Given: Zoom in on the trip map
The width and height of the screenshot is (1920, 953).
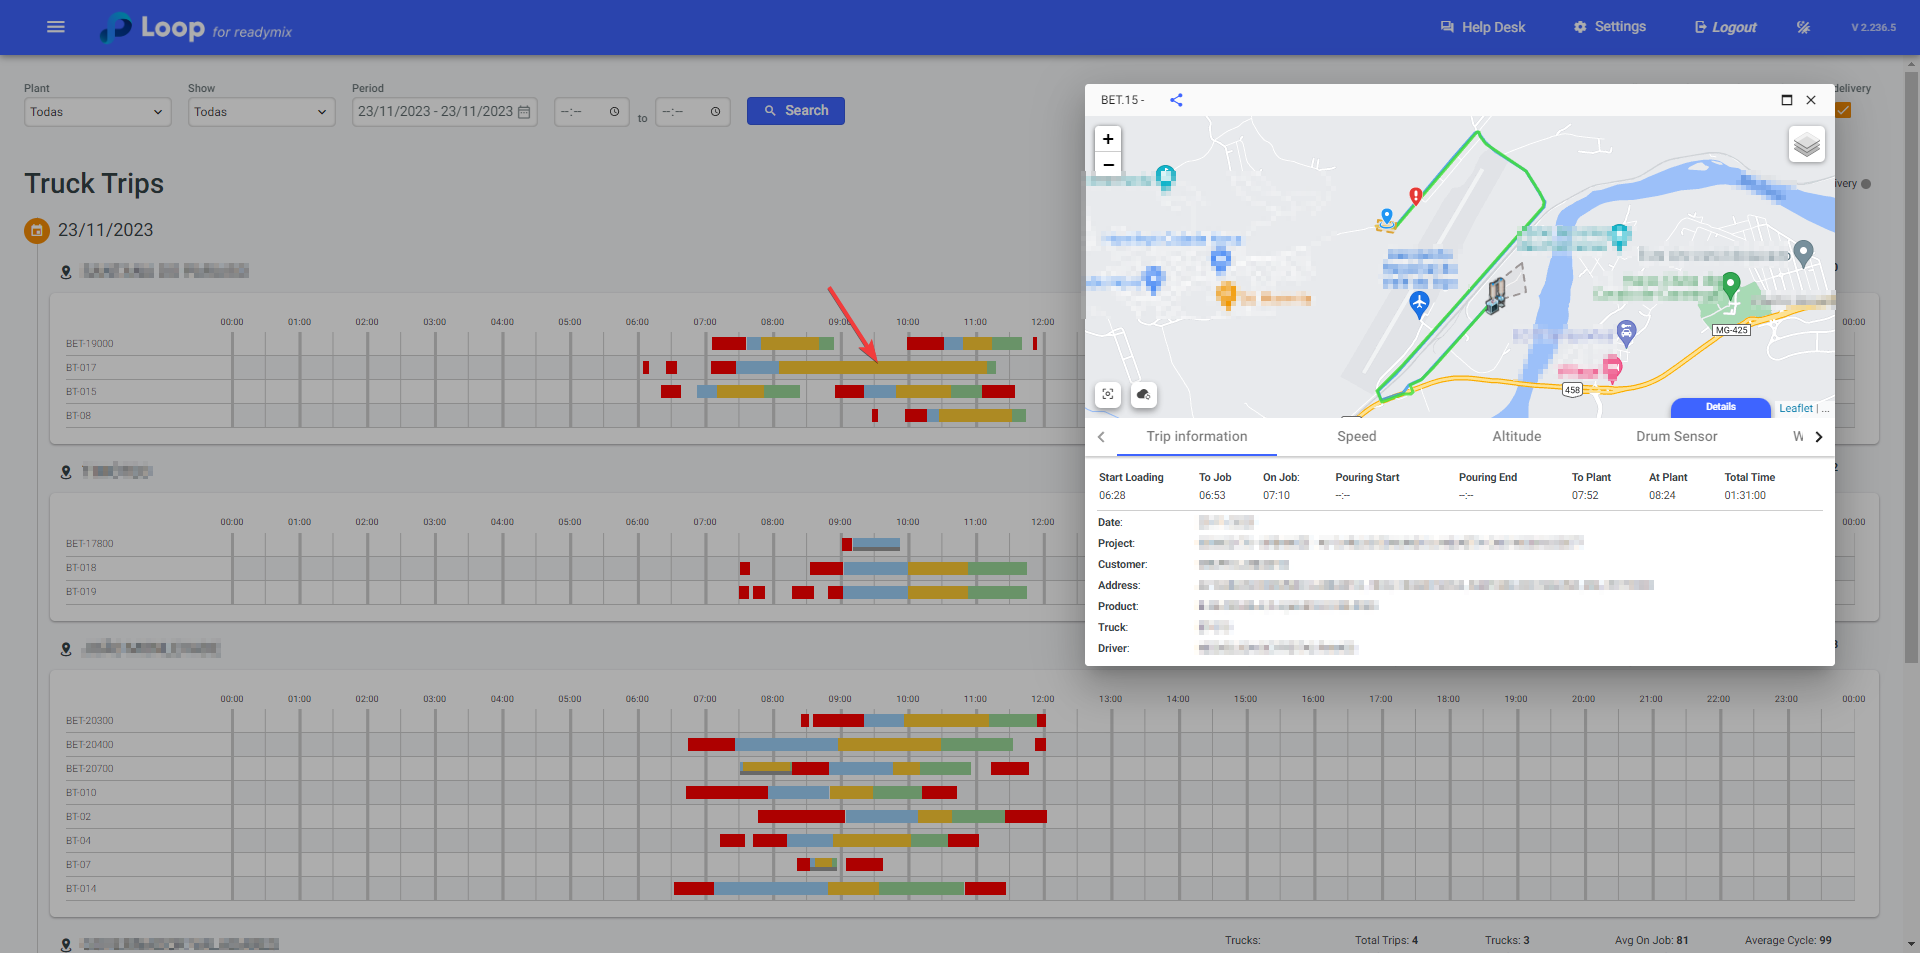Looking at the screenshot, I should pyautogui.click(x=1108, y=139).
